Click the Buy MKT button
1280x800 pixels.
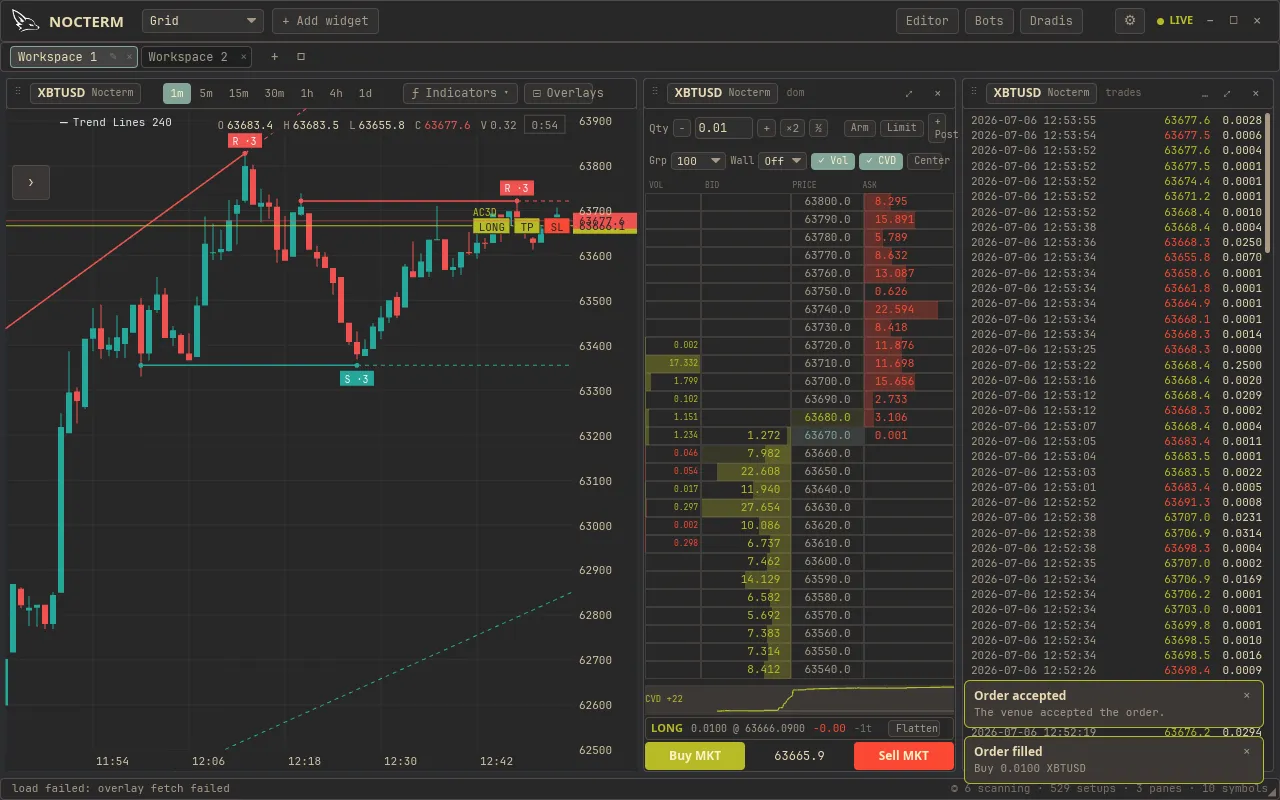pos(695,755)
